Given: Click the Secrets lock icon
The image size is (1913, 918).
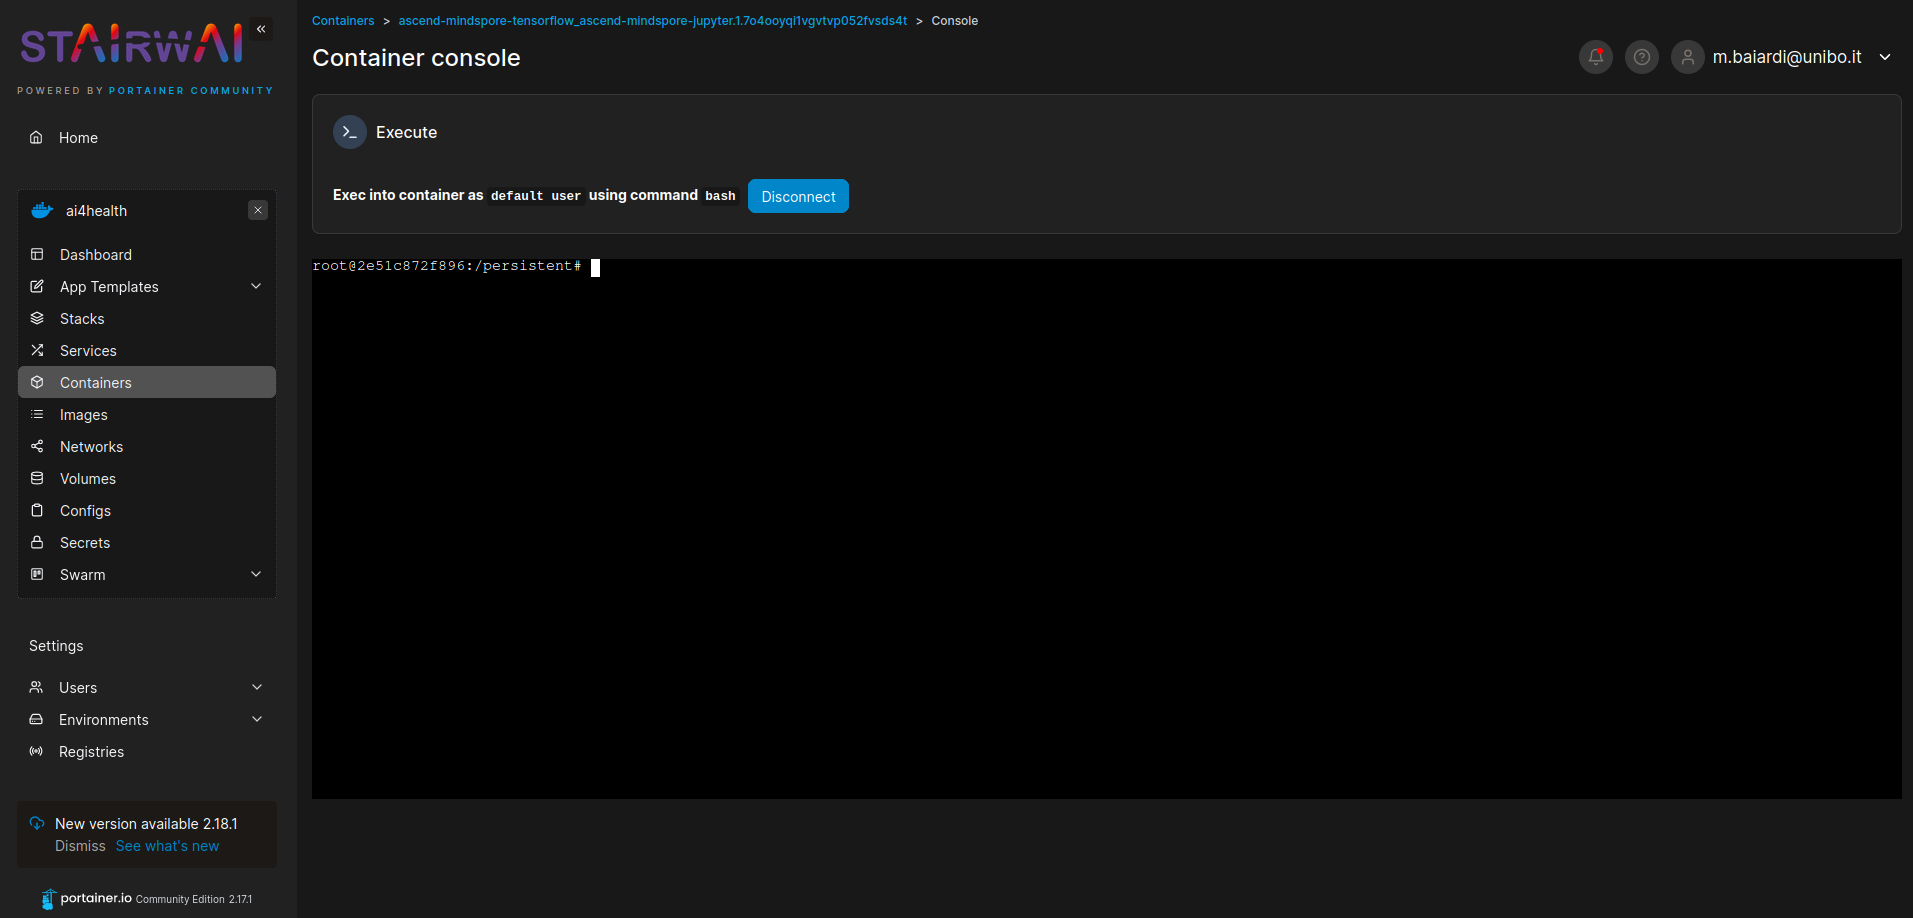Looking at the screenshot, I should point(37,543).
